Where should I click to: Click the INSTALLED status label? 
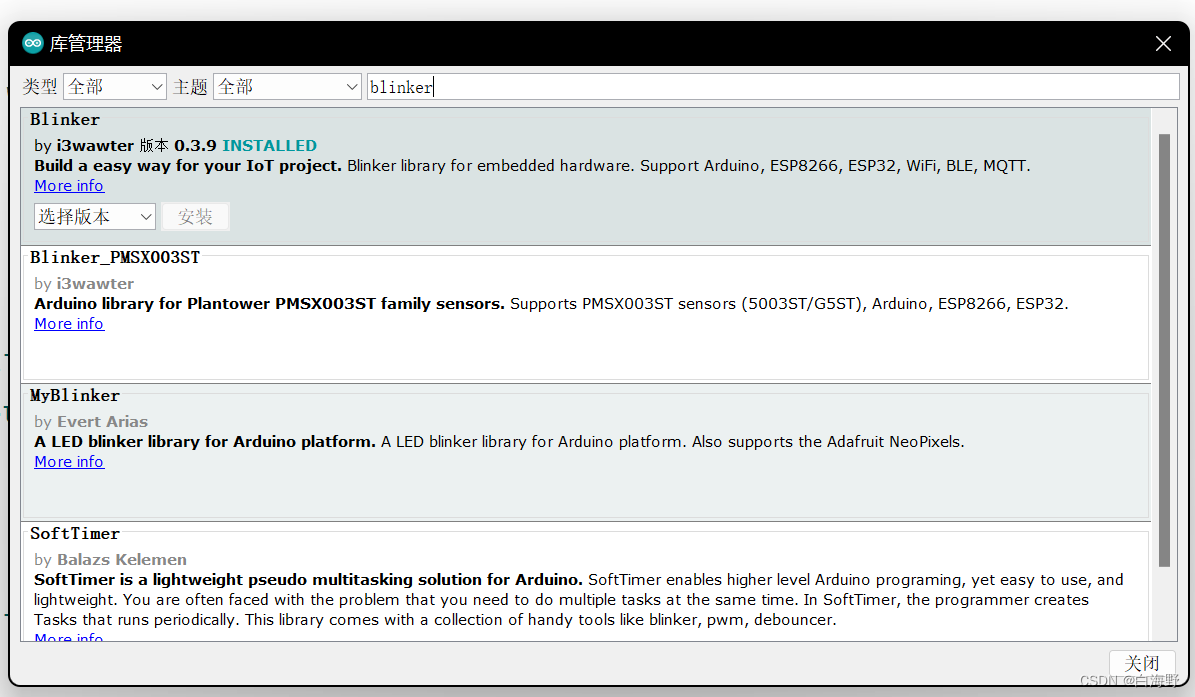[x=269, y=145]
